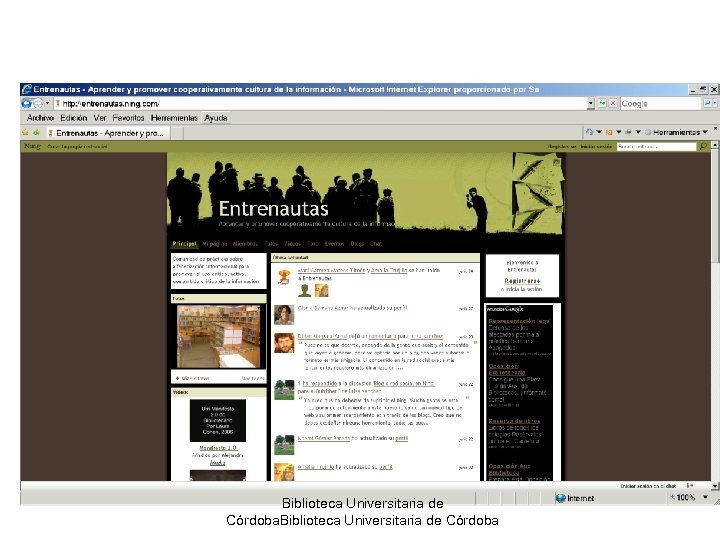Click the Internet zone globe in status bar
Viewport: 720px width, 540px height.
click(560, 498)
